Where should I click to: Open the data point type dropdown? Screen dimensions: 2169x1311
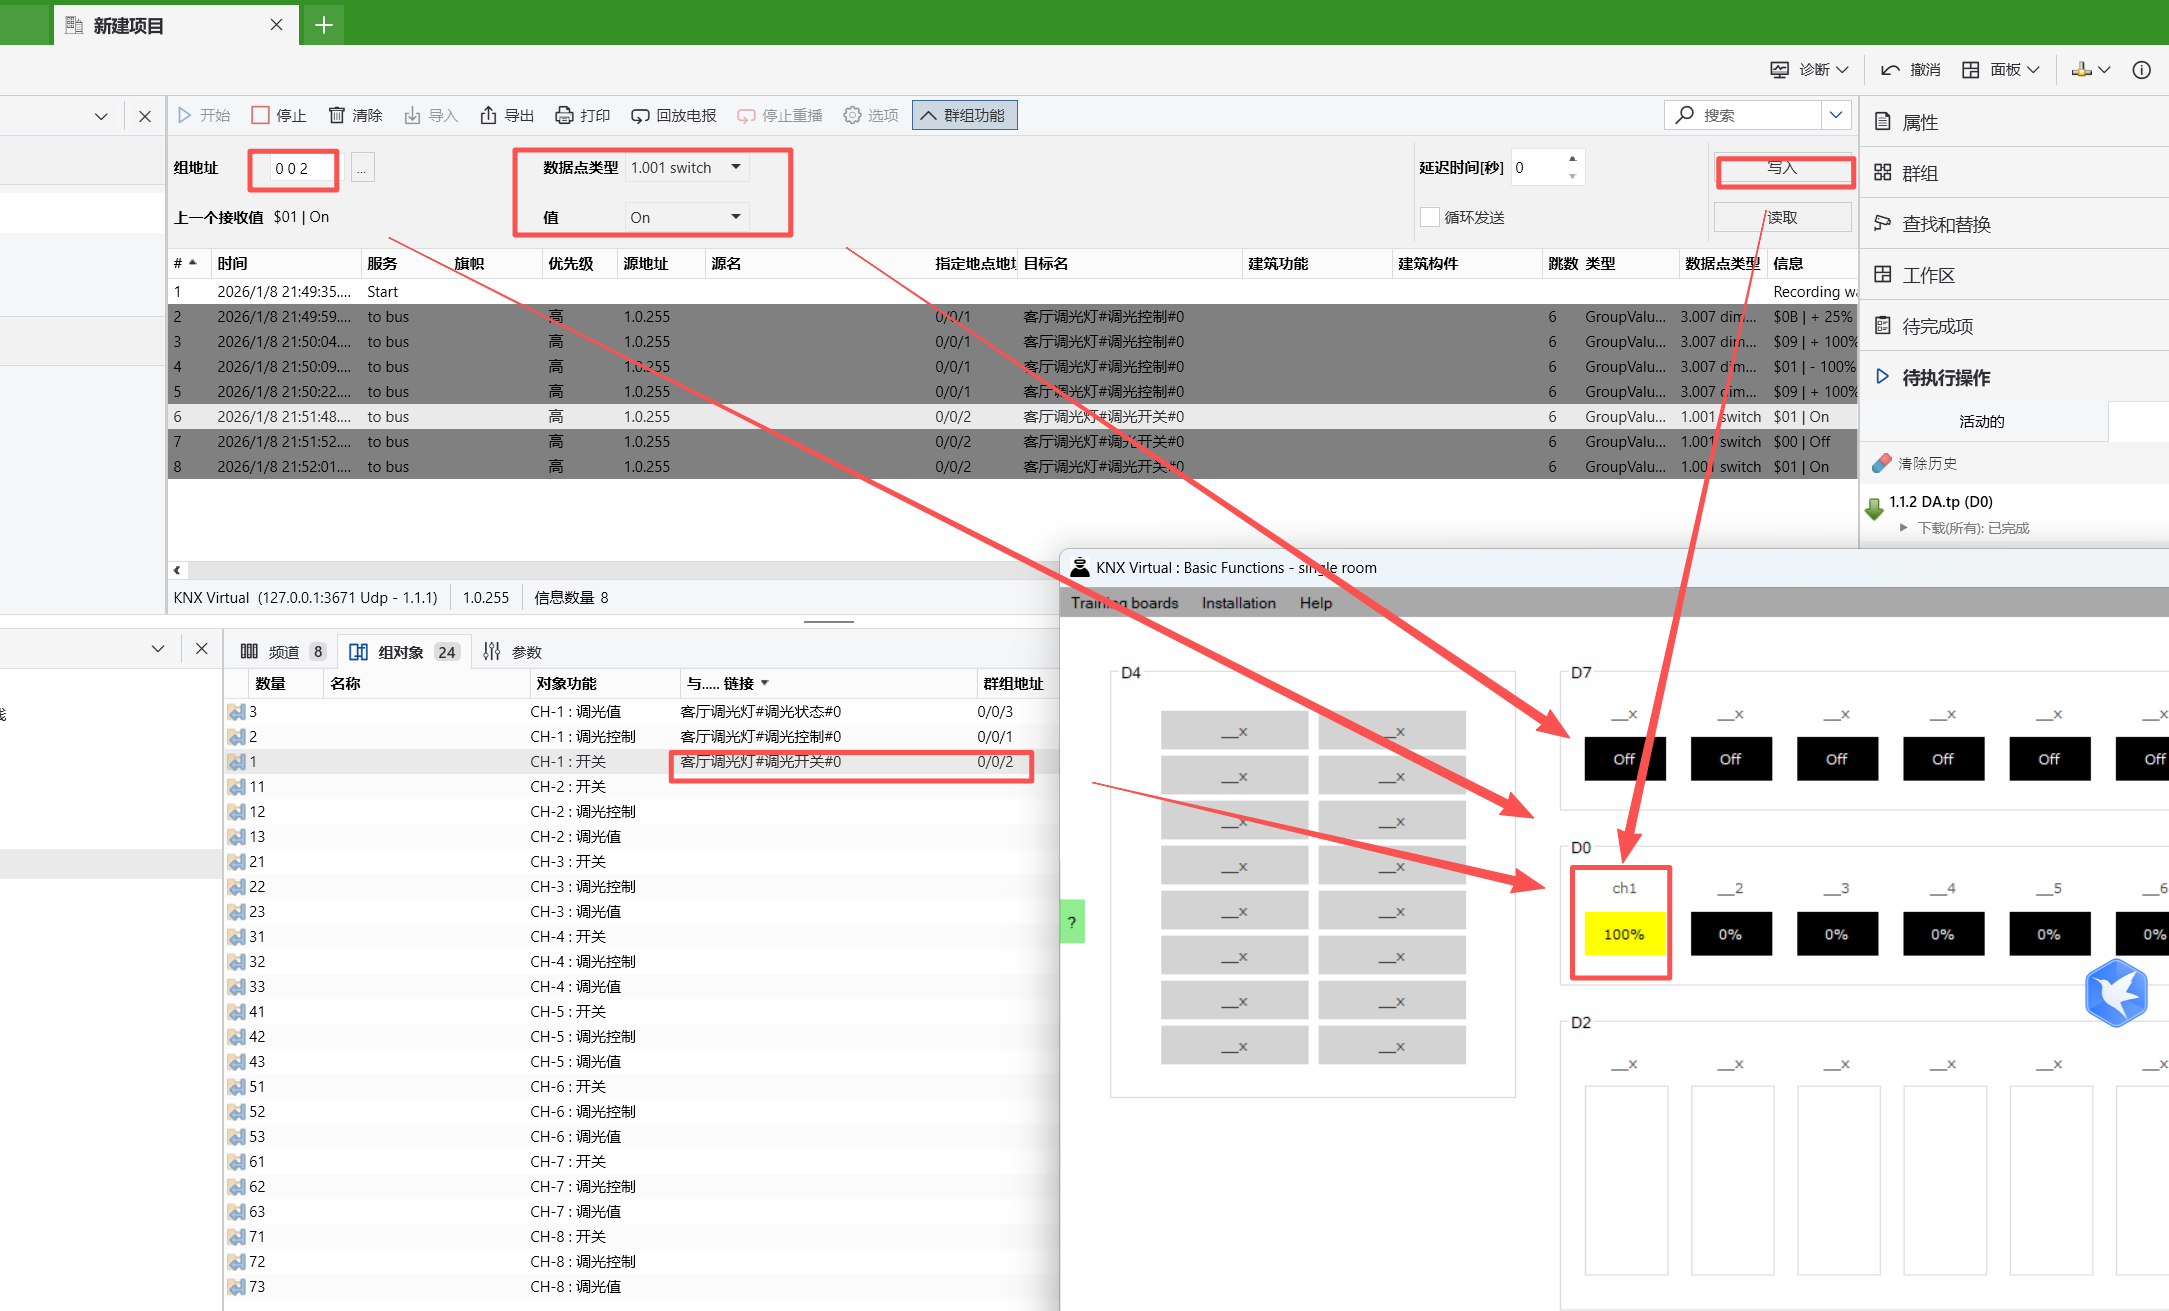click(x=736, y=167)
